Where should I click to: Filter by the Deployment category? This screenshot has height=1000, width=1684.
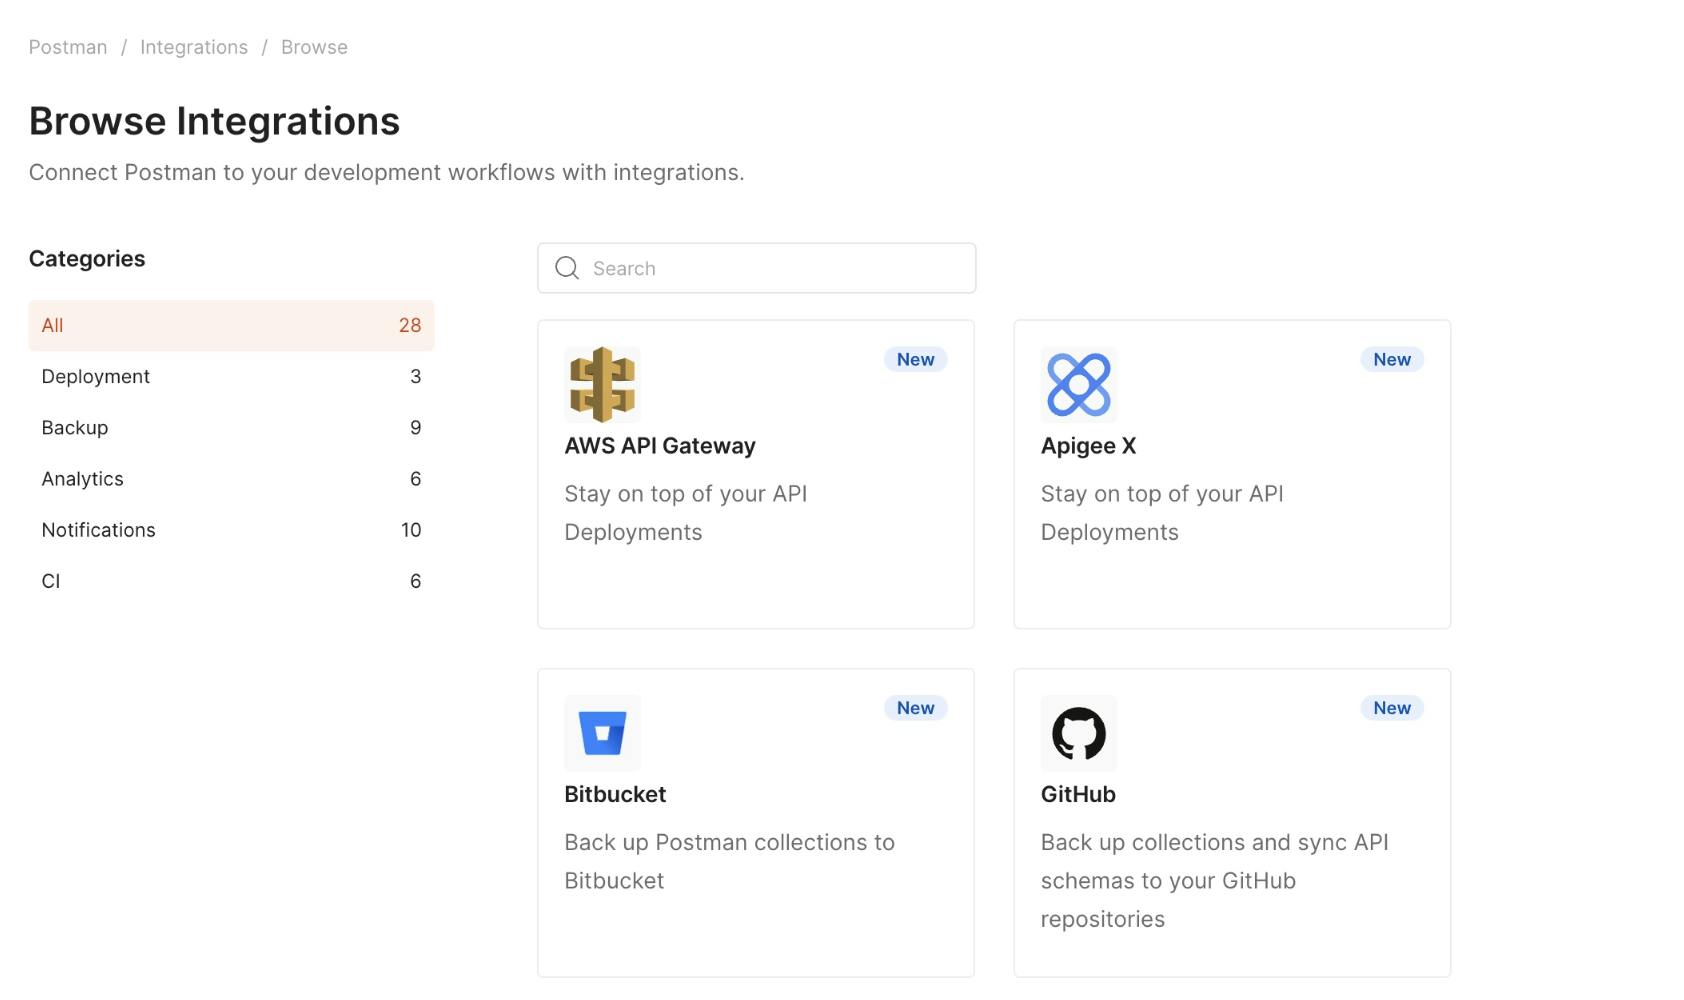(x=231, y=377)
